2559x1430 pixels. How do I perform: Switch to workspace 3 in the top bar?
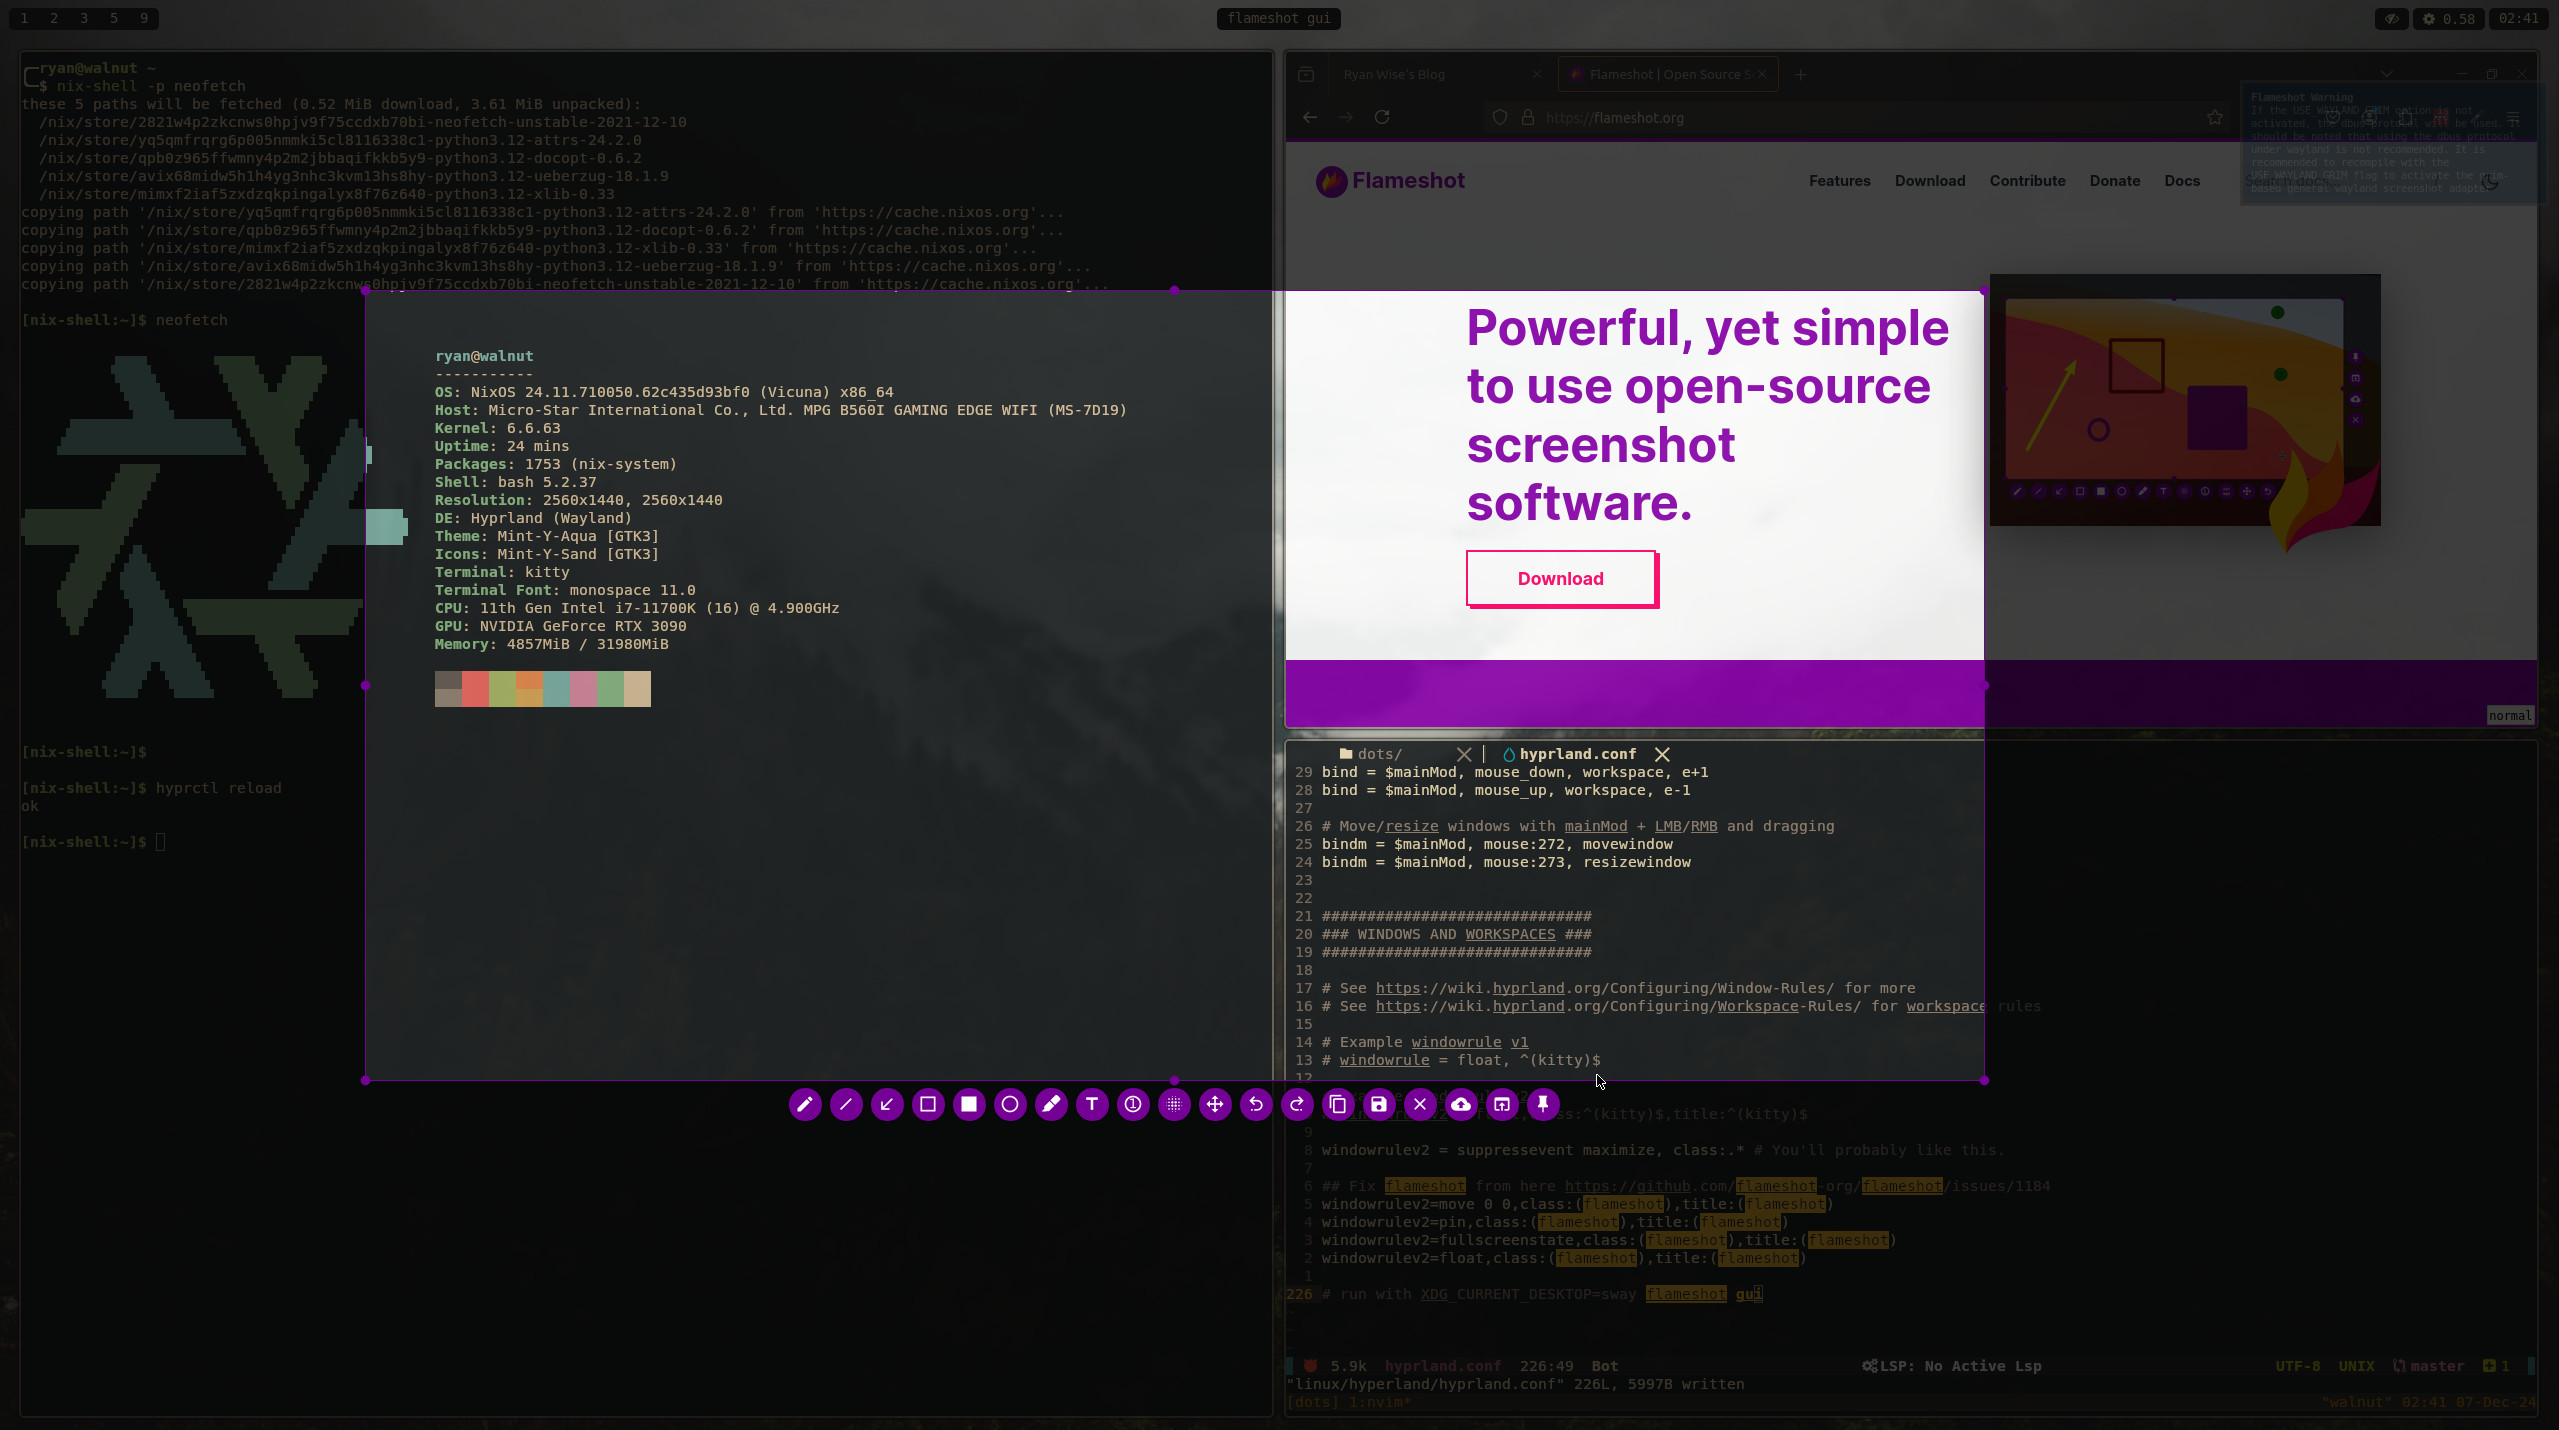84,18
